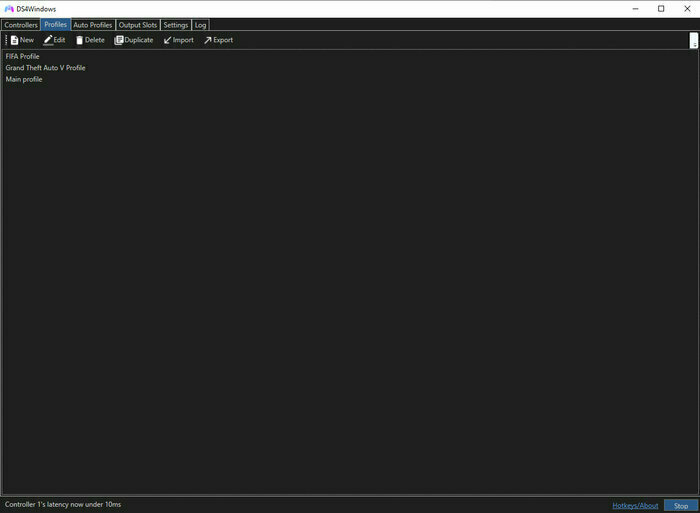Click the Import arrow icon
700x513 pixels.
coord(167,40)
